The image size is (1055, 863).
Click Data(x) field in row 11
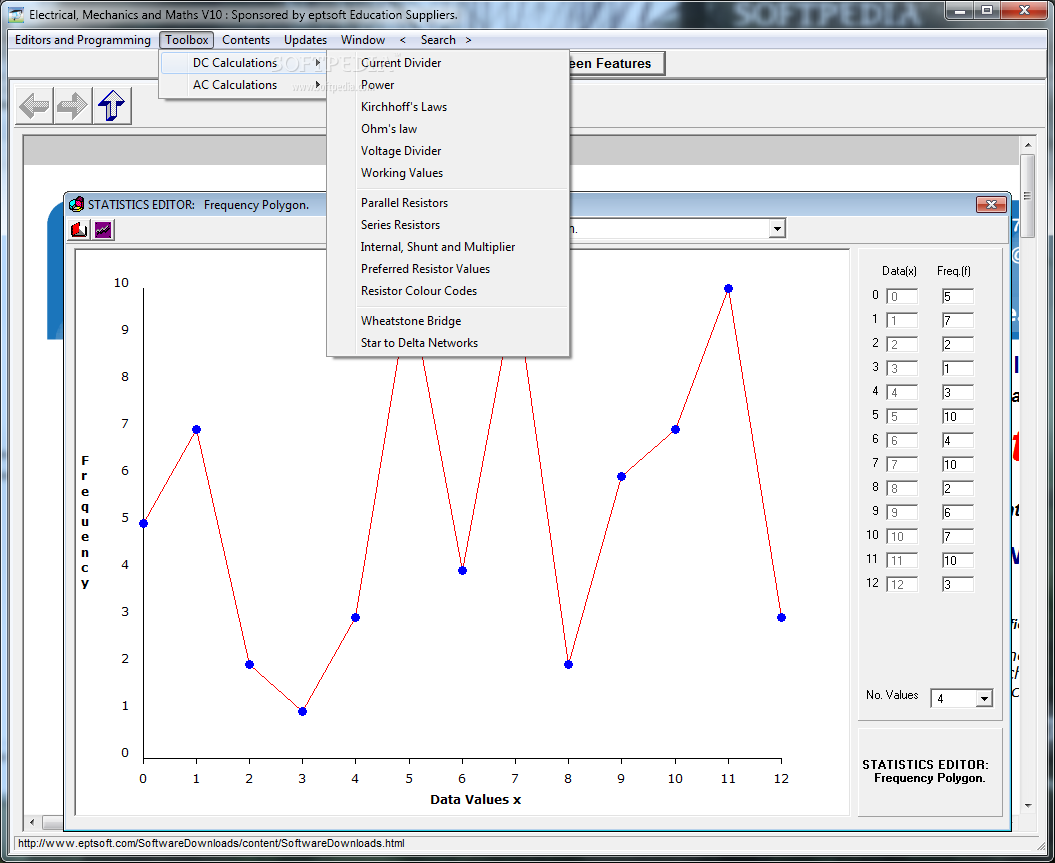(x=902, y=560)
